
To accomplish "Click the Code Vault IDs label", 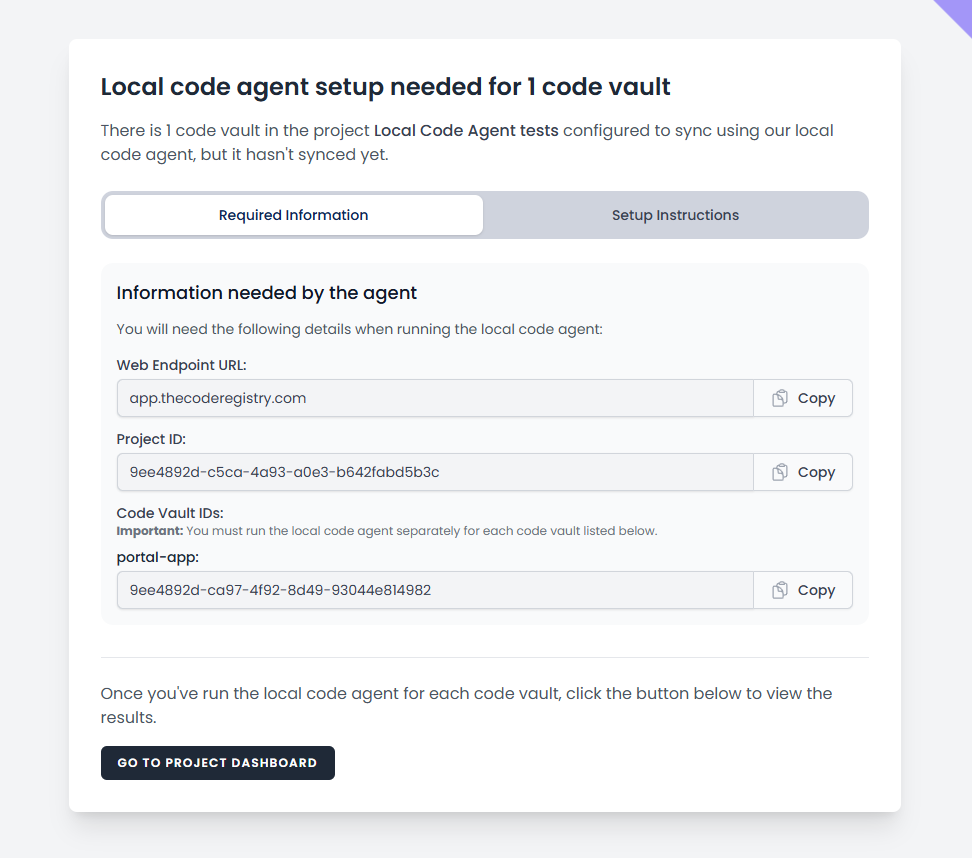I will [x=170, y=513].
